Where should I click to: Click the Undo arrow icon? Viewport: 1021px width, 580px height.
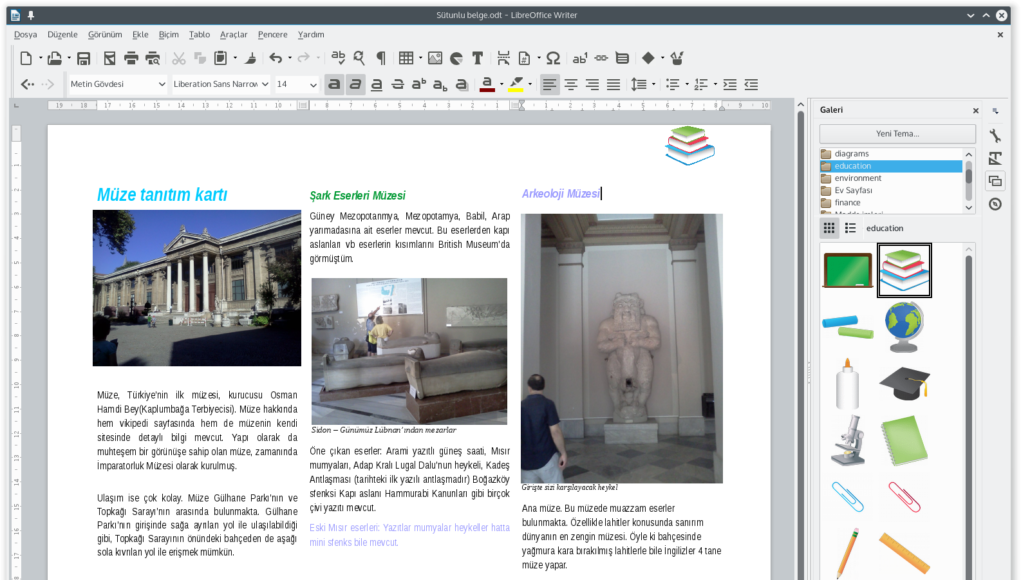[x=275, y=58]
